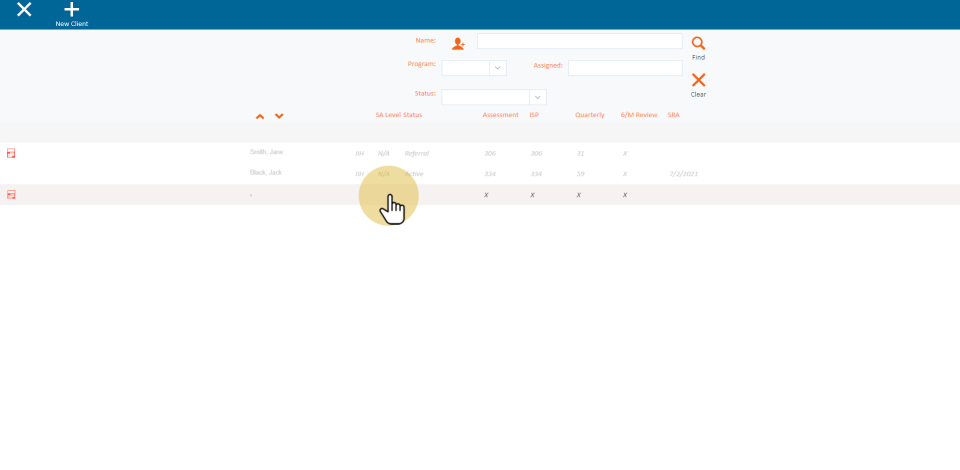Select the Smith, Jane client row

click(x=267, y=152)
